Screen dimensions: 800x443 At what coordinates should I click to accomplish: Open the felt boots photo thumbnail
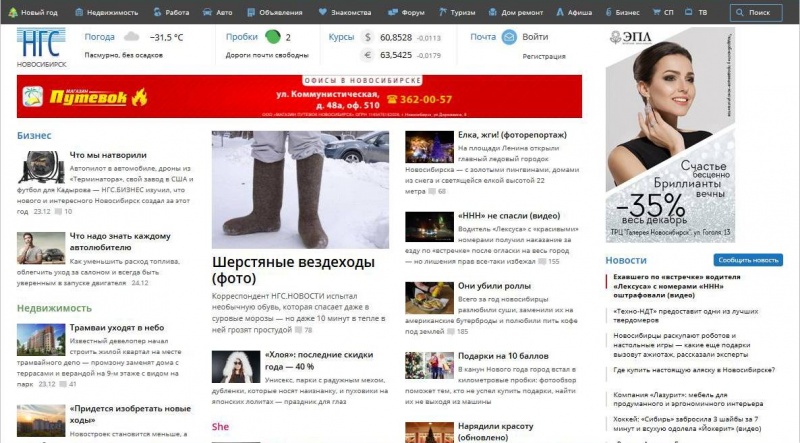300,190
